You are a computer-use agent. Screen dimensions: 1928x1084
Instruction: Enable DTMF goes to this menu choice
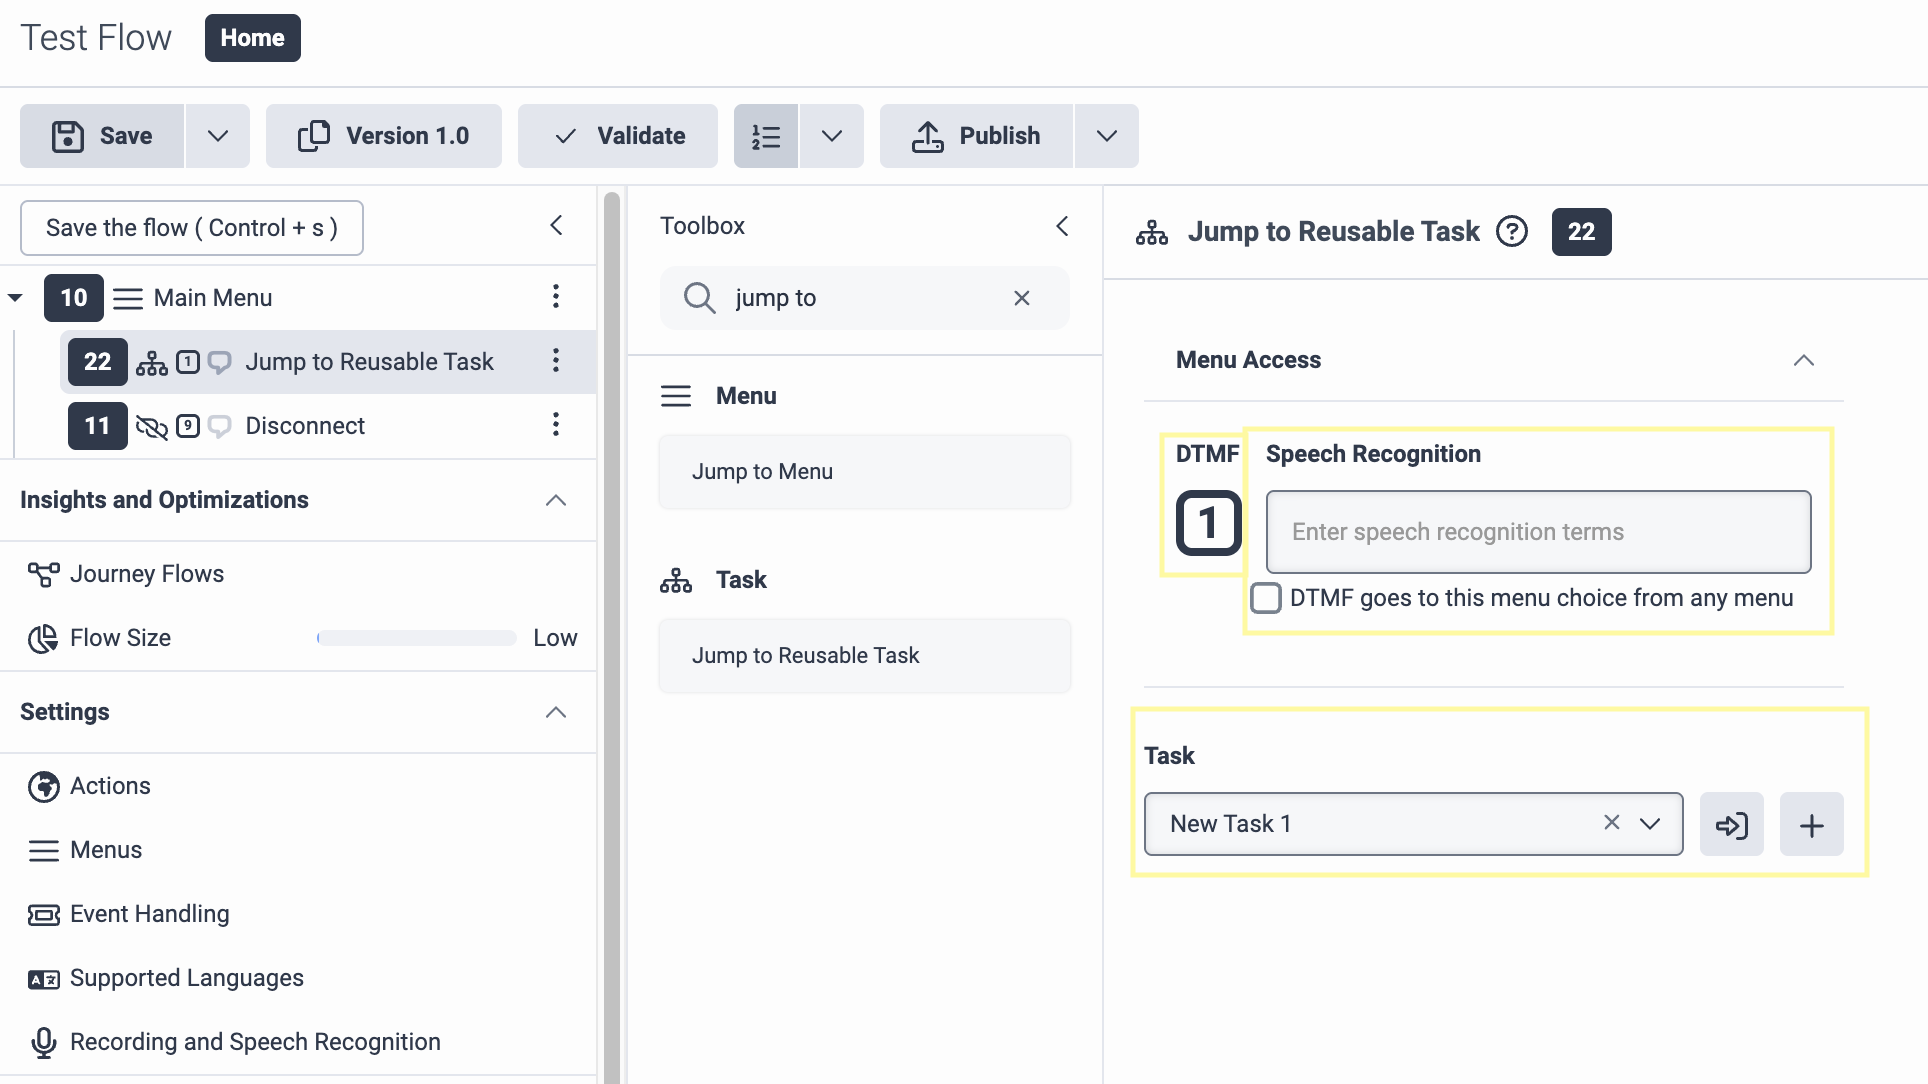click(1266, 598)
